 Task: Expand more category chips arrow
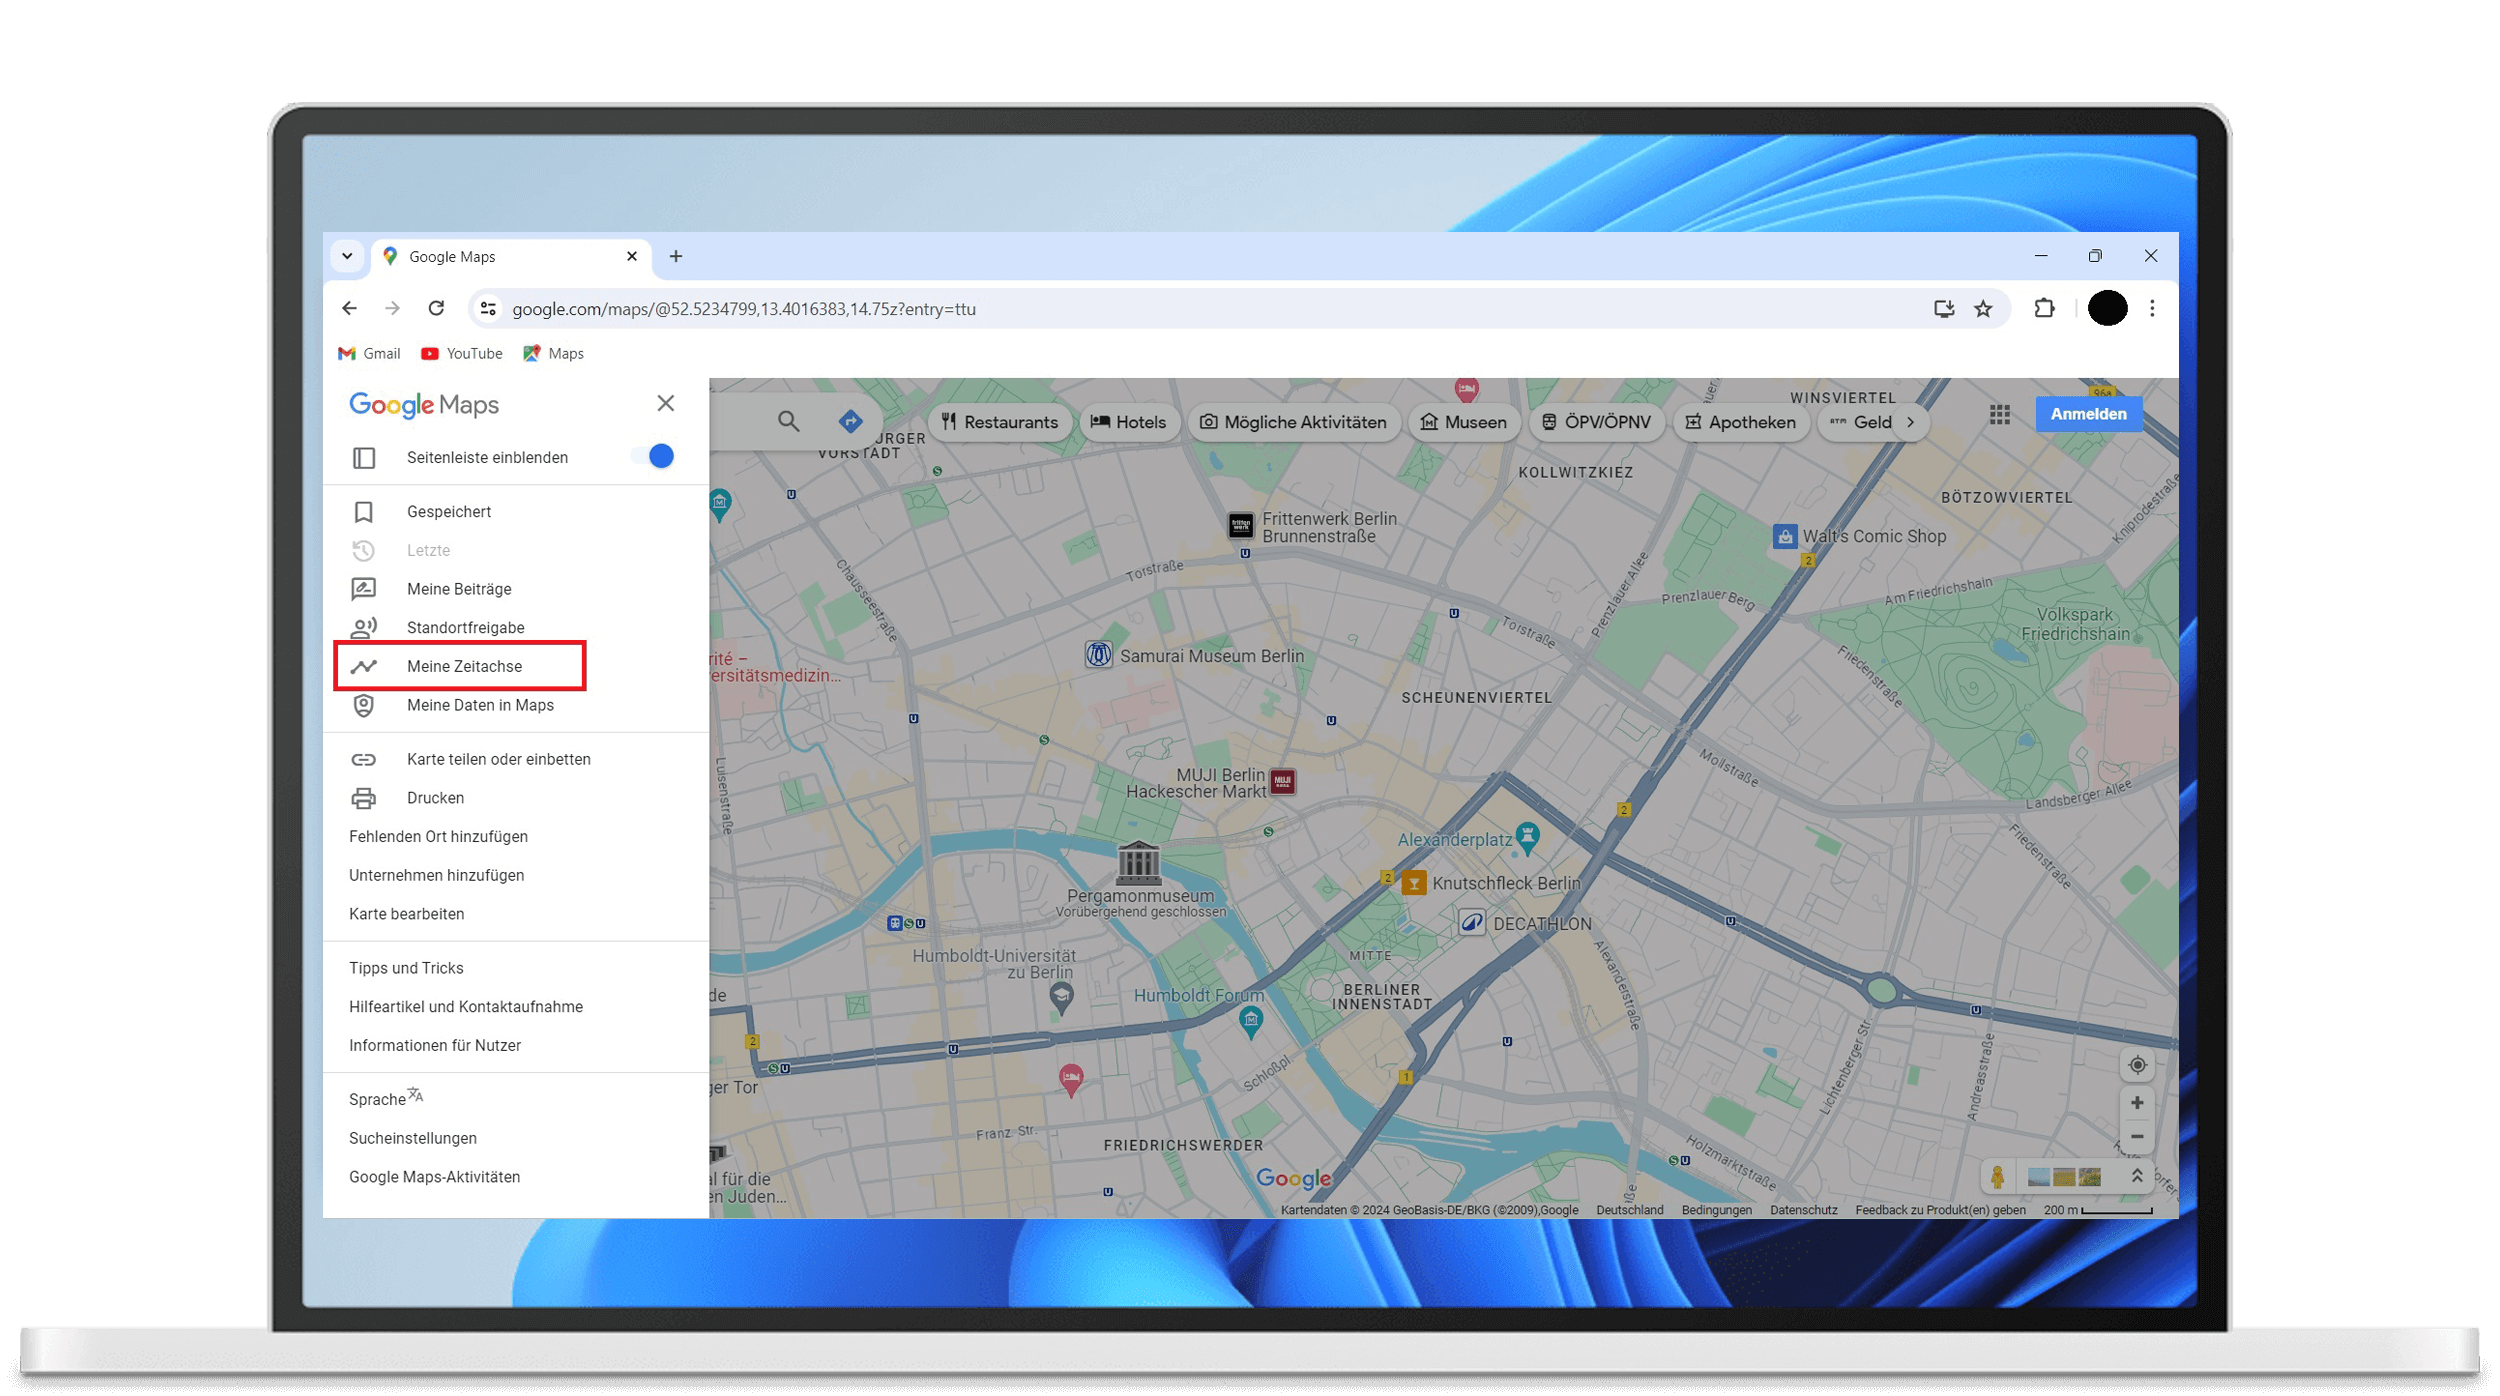1911,422
